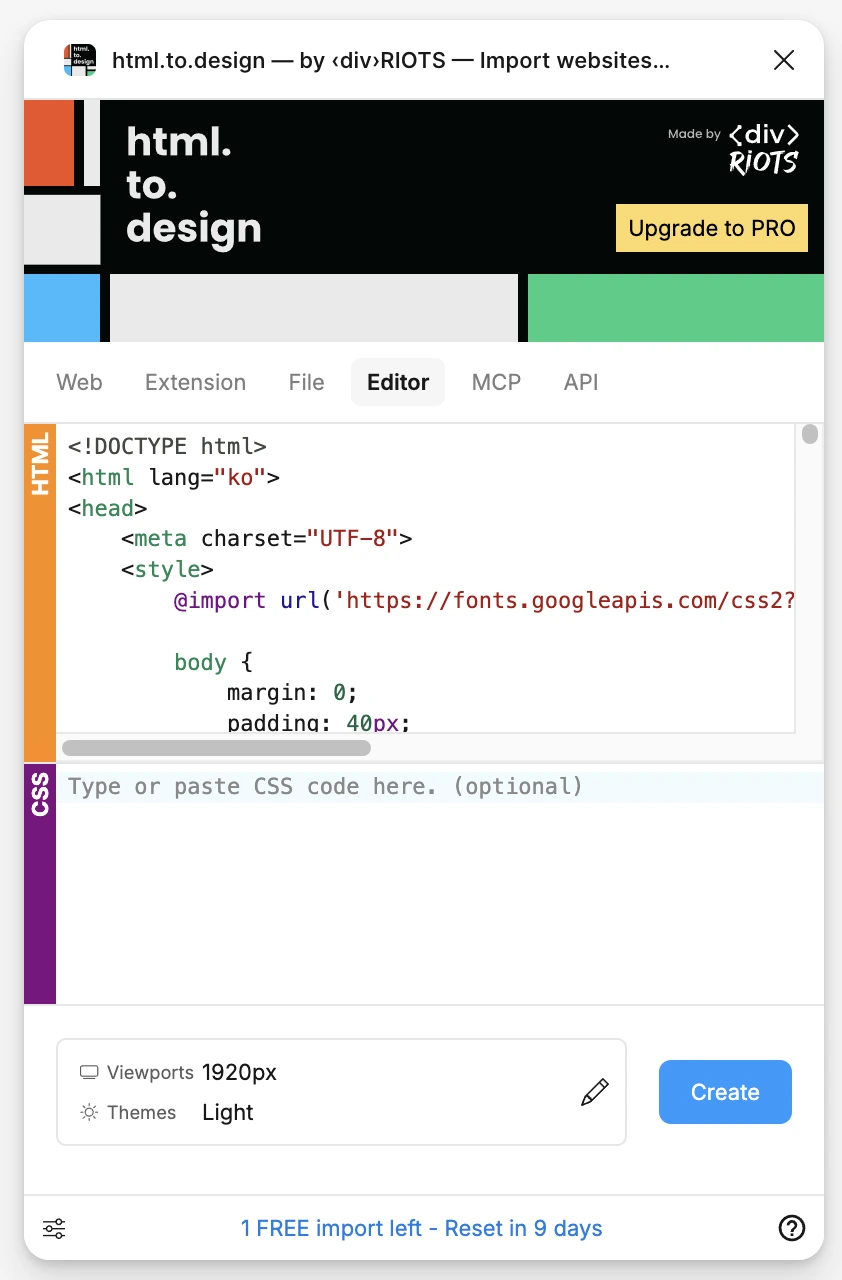This screenshot has width=842, height=1280.
Task: Click the html.to.design plugin logo icon
Action: 80,60
